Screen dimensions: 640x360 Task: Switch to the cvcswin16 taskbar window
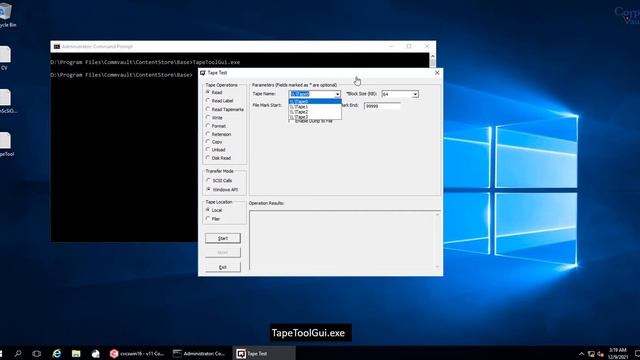[x=137, y=353]
